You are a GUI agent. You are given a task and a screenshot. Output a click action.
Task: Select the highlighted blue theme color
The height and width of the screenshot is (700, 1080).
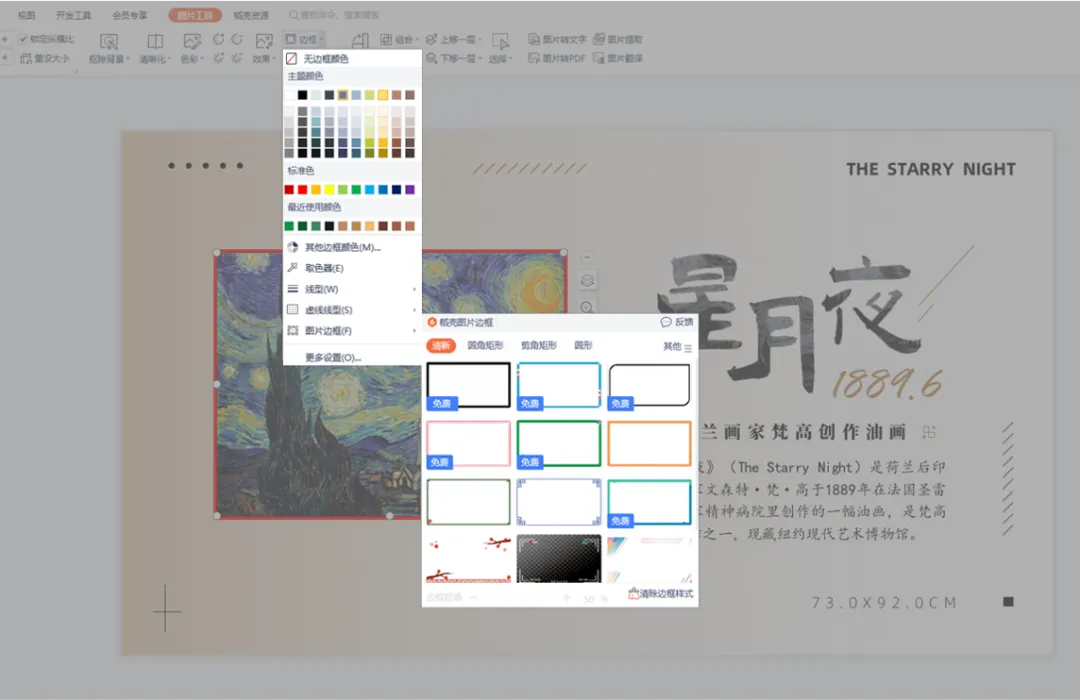coord(342,95)
